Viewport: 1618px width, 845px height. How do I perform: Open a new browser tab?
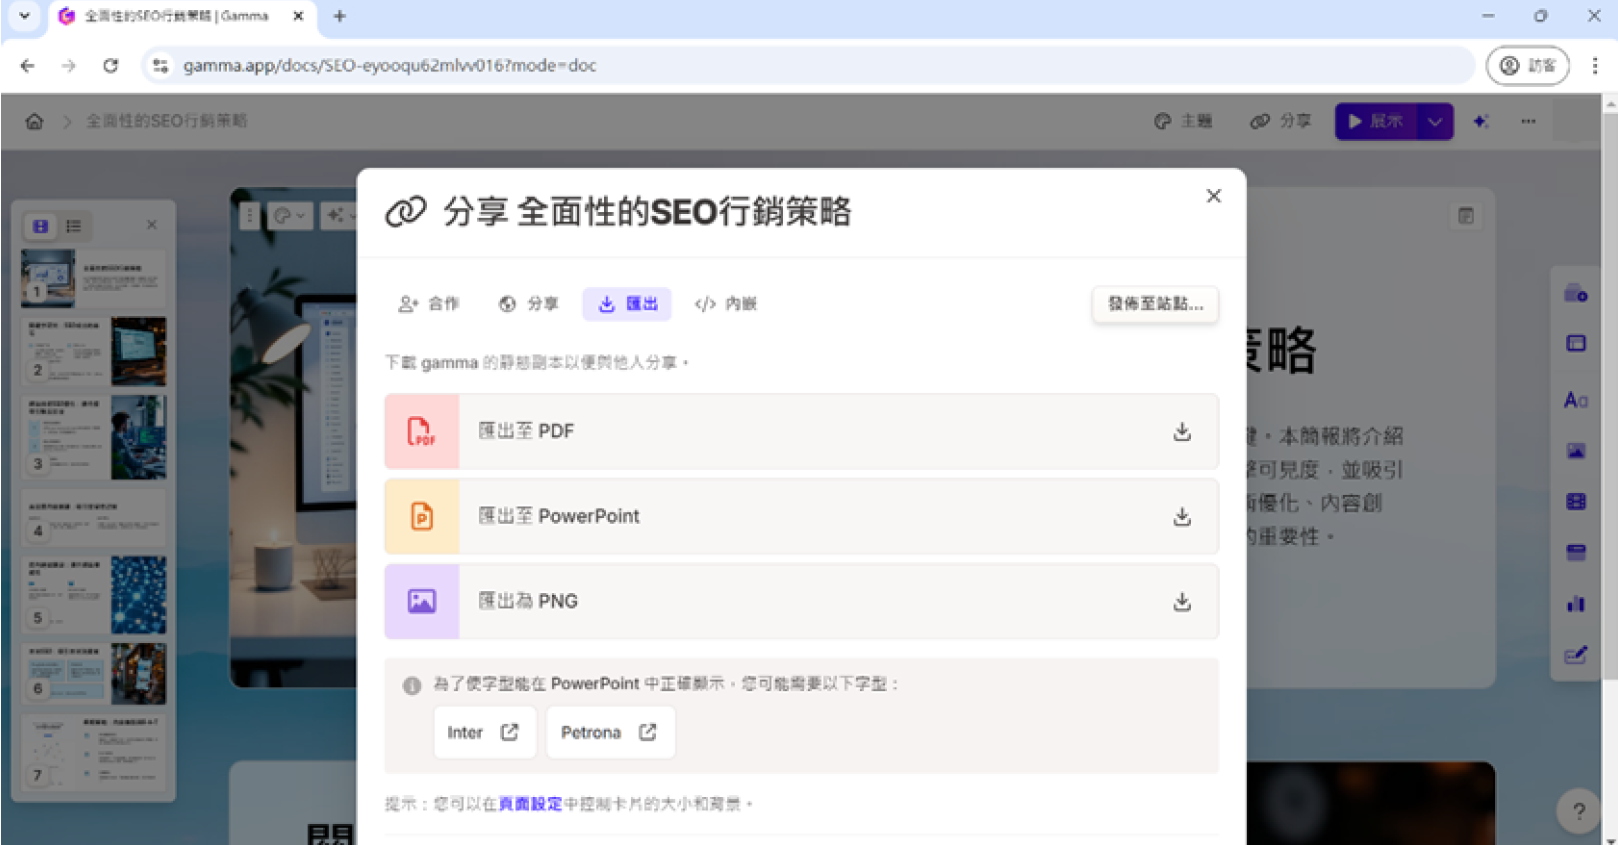pyautogui.click(x=339, y=16)
